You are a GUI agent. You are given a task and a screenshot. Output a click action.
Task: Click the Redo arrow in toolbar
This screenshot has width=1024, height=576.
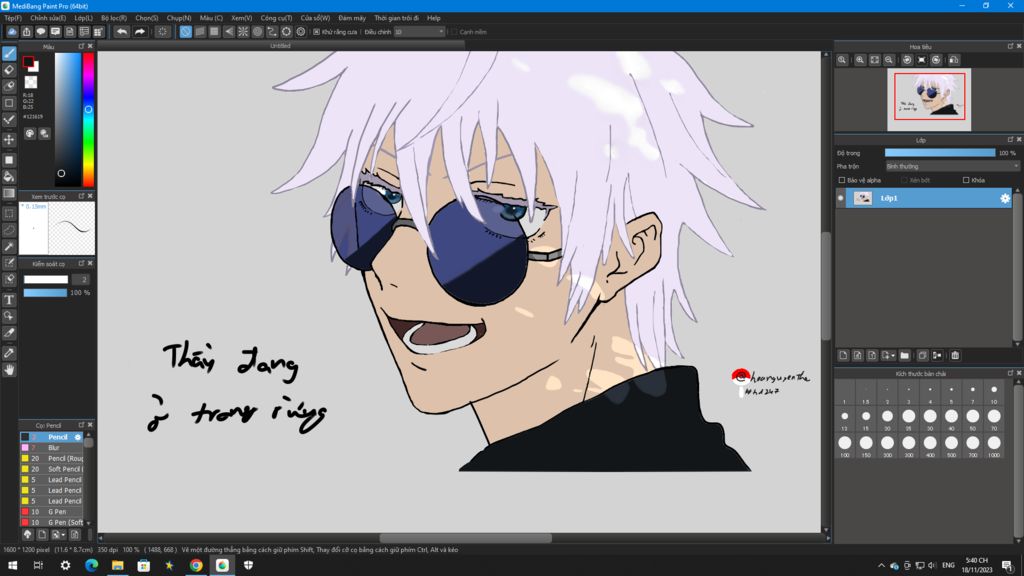(x=140, y=31)
